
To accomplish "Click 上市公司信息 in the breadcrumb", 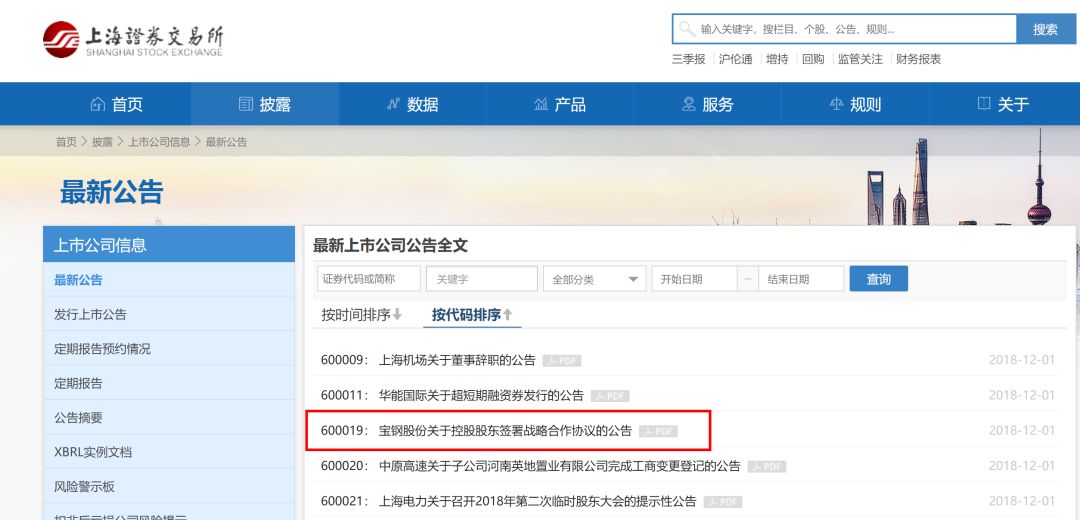I will pyautogui.click(x=159, y=142).
